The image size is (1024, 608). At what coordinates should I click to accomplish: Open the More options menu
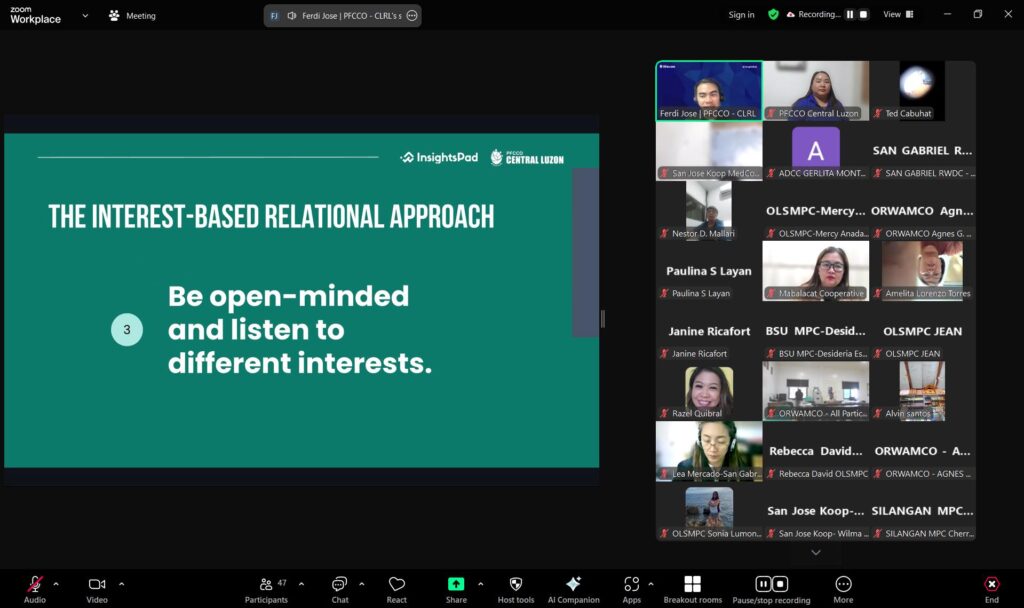coord(843,589)
